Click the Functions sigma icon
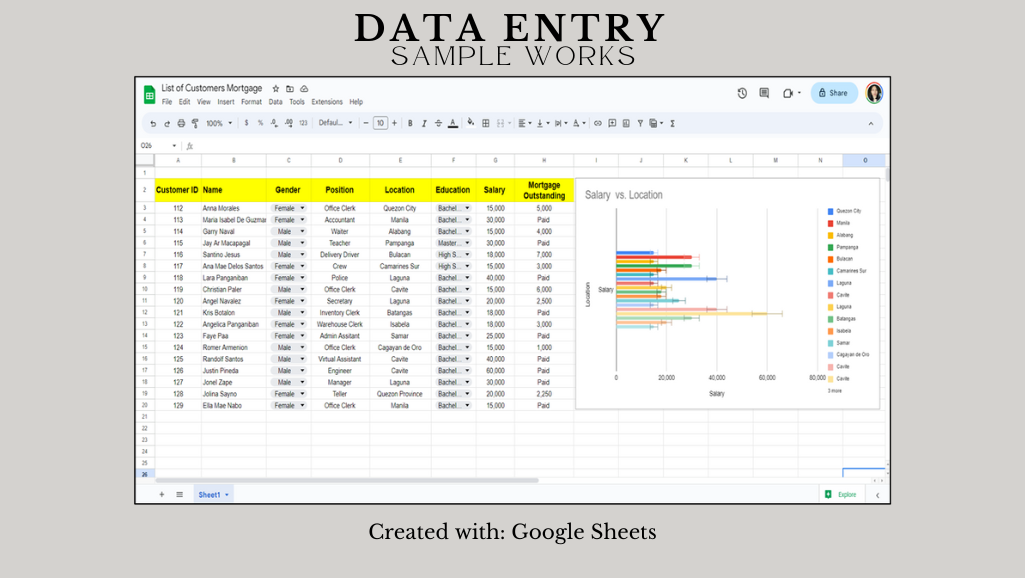1025x578 pixels. coord(672,123)
